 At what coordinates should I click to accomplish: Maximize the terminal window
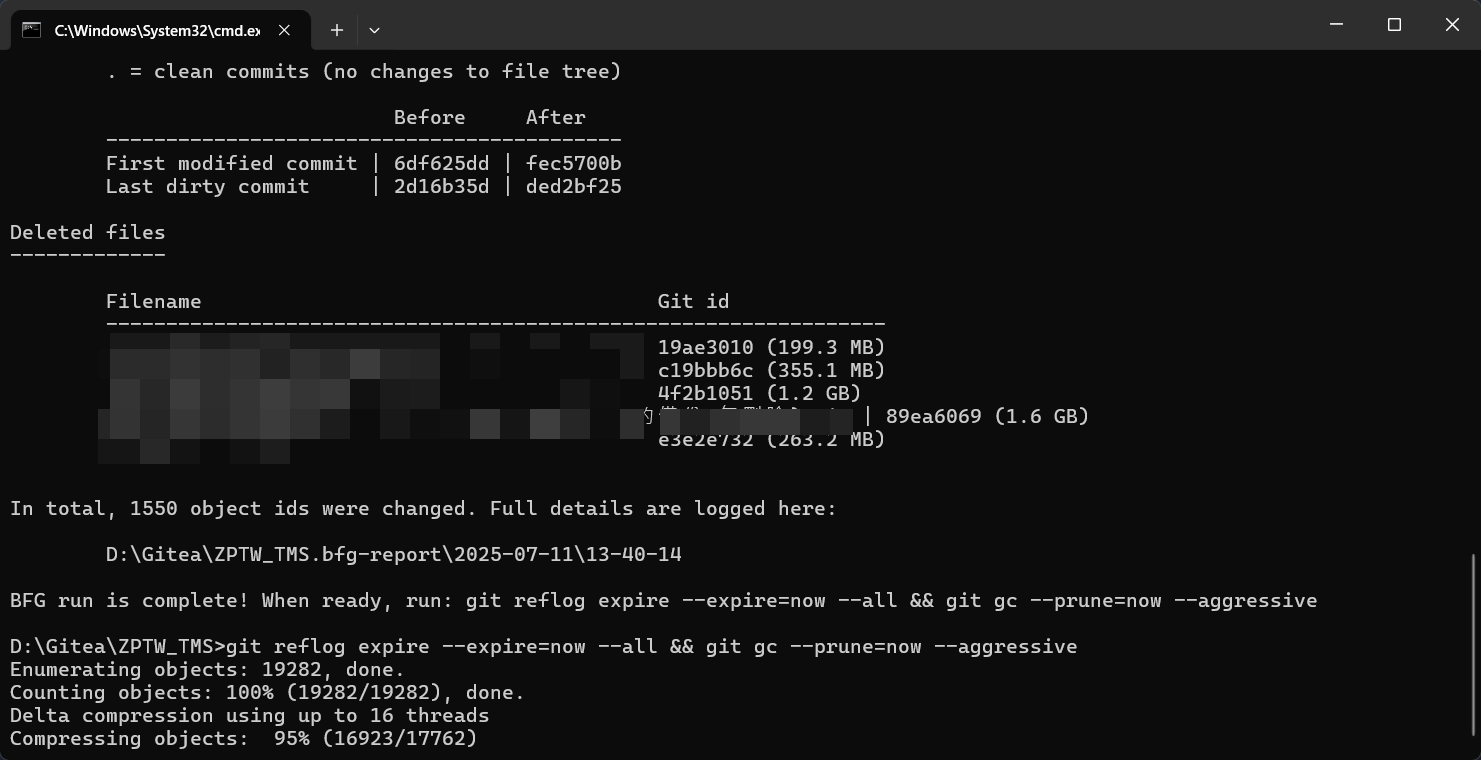[1394, 25]
